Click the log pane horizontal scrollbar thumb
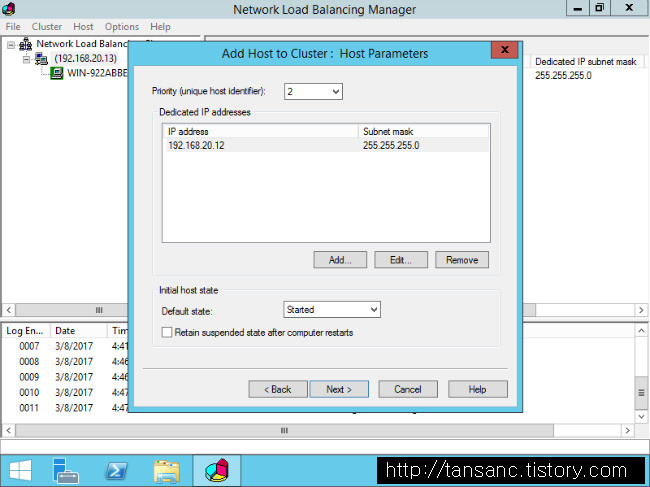This screenshot has width=650, height=487. coord(284,431)
